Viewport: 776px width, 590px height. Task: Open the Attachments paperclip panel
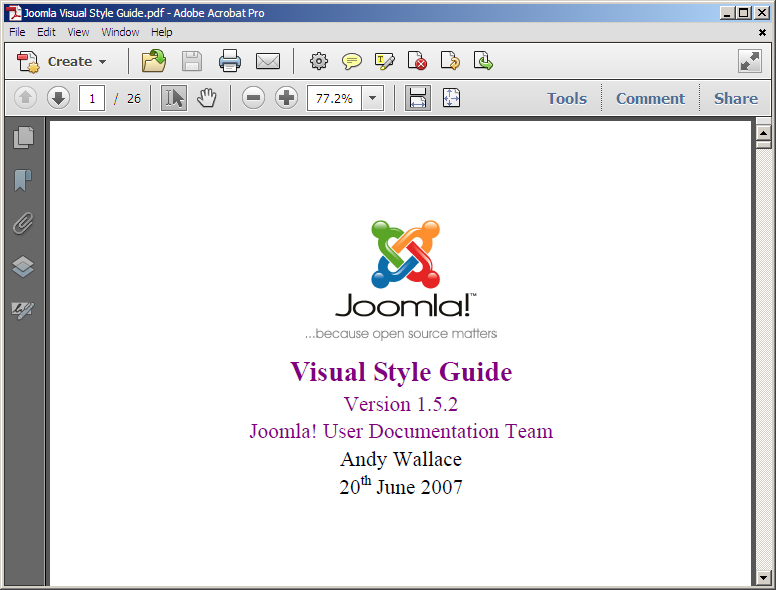click(x=23, y=223)
